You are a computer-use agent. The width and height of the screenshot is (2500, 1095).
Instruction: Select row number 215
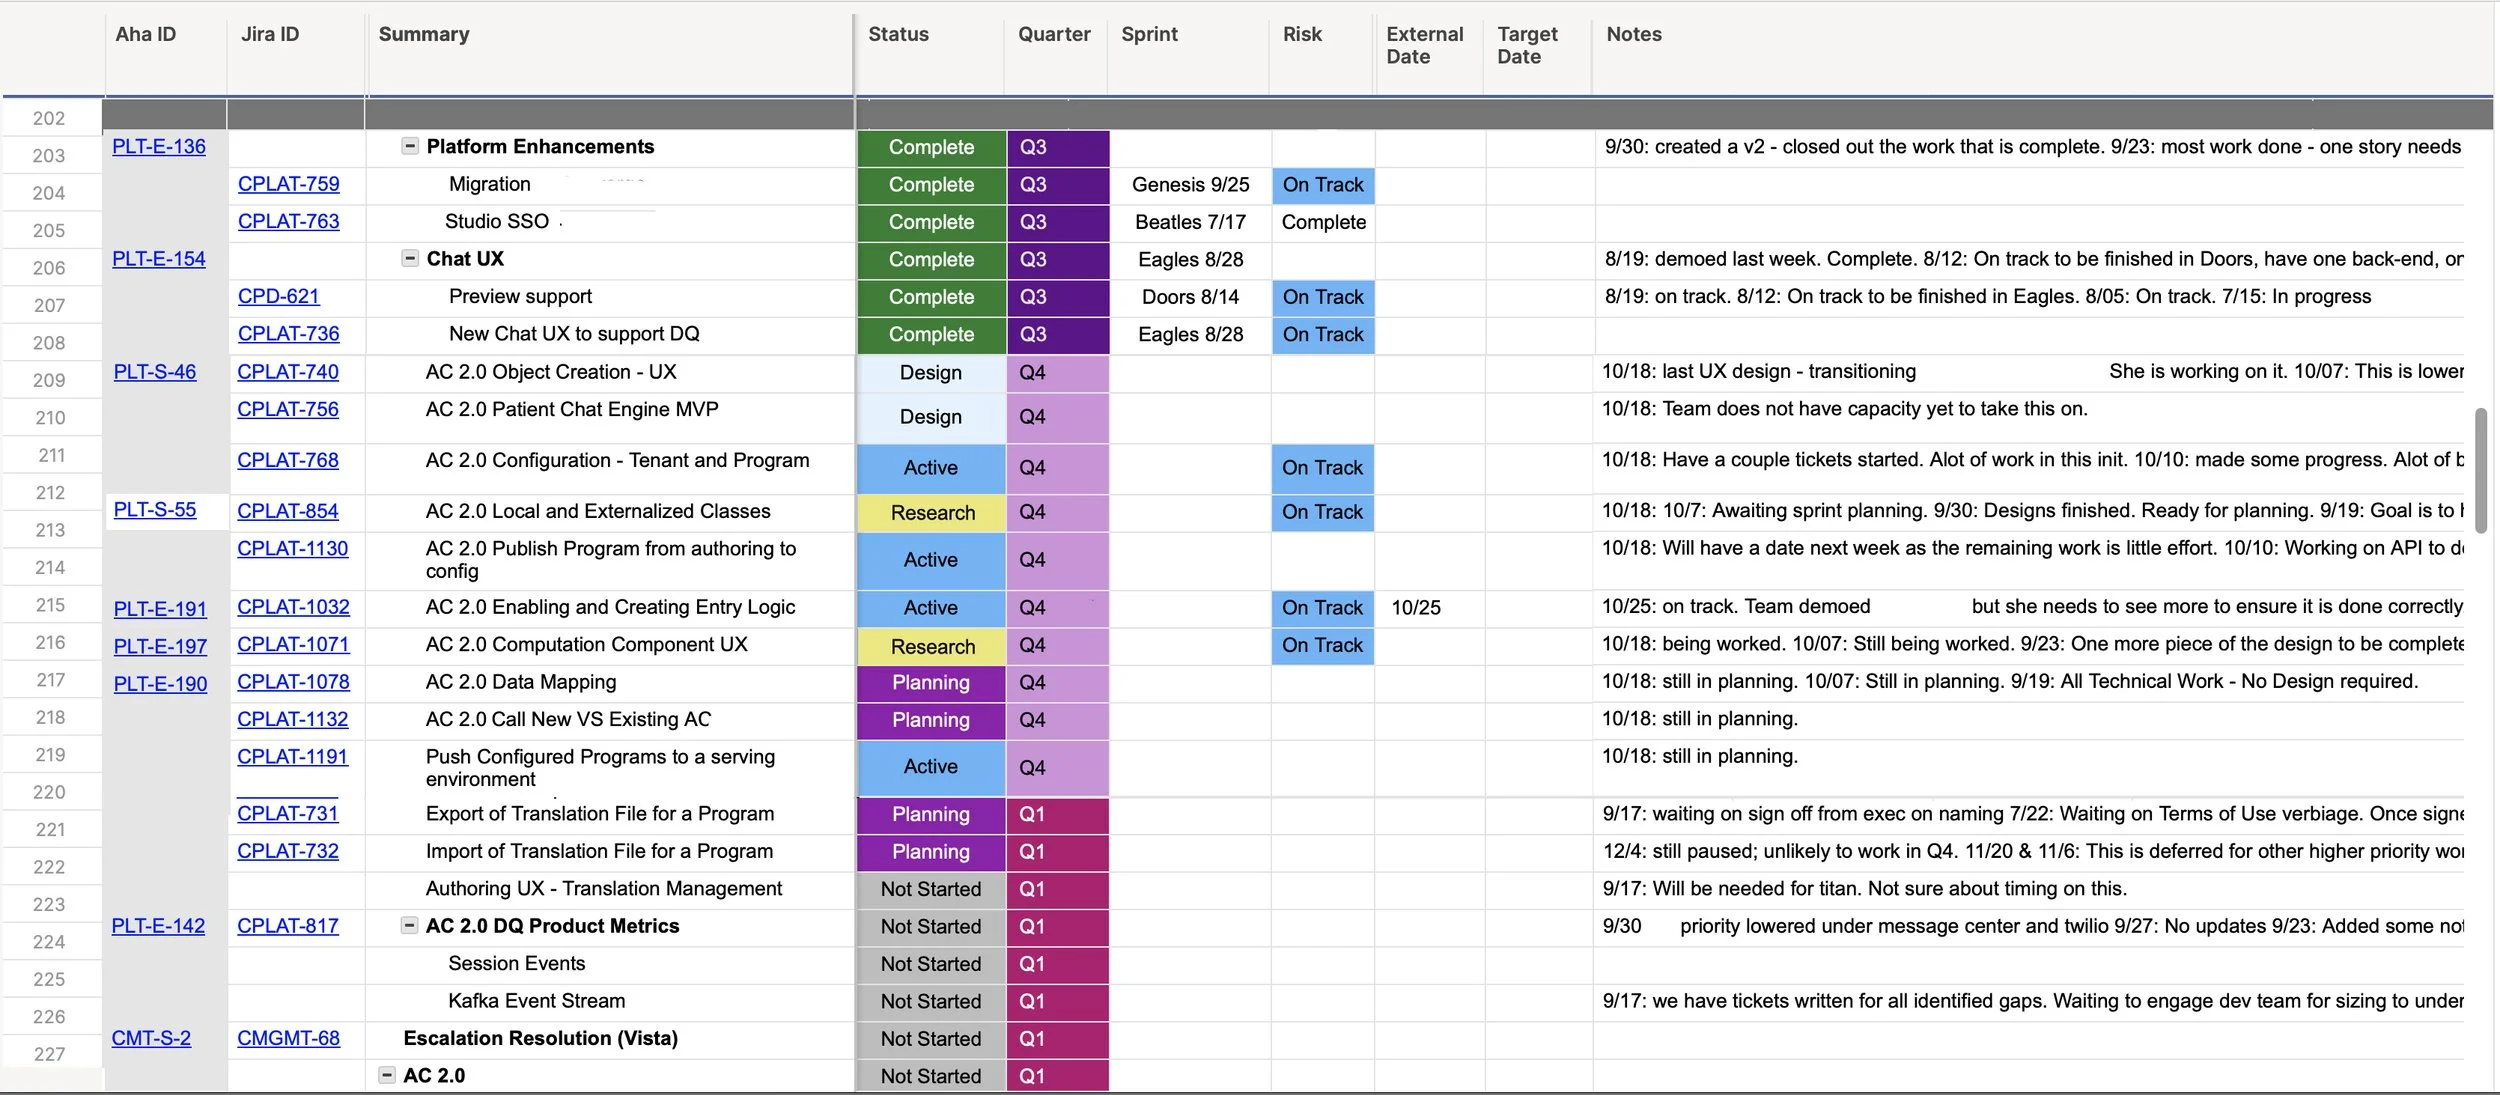[50, 605]
